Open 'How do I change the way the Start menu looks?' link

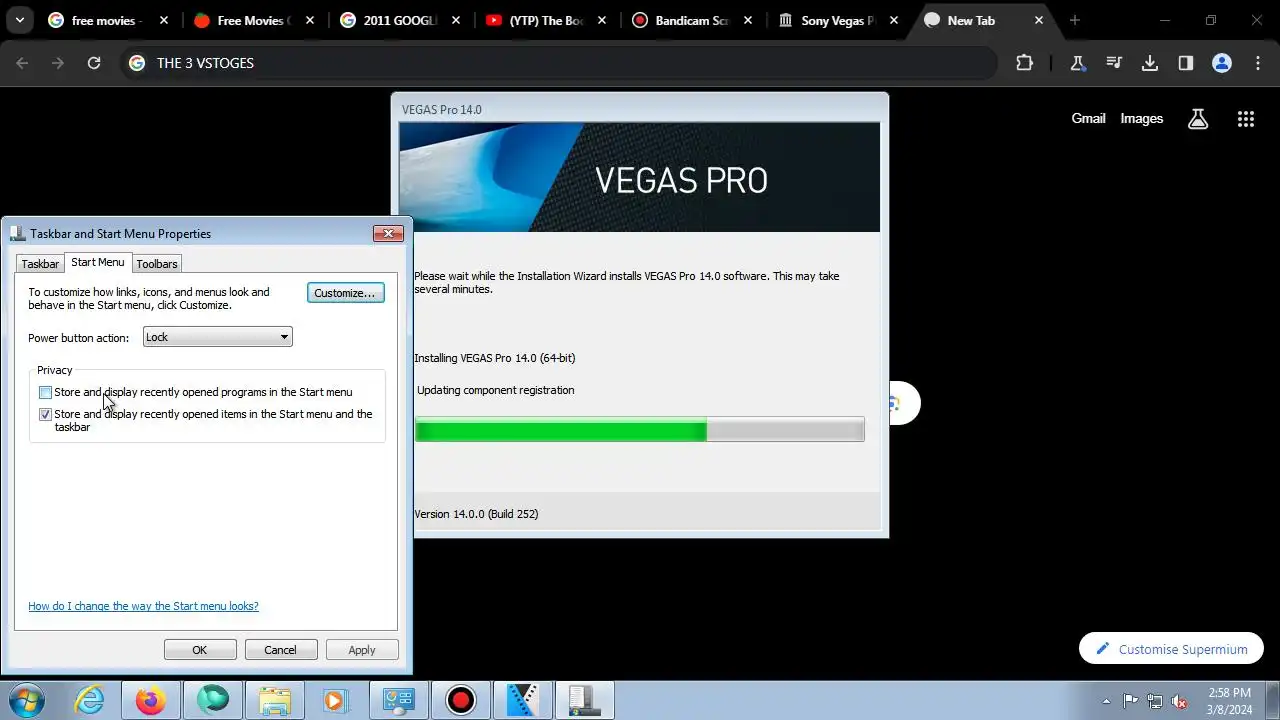tap(143, 606)
